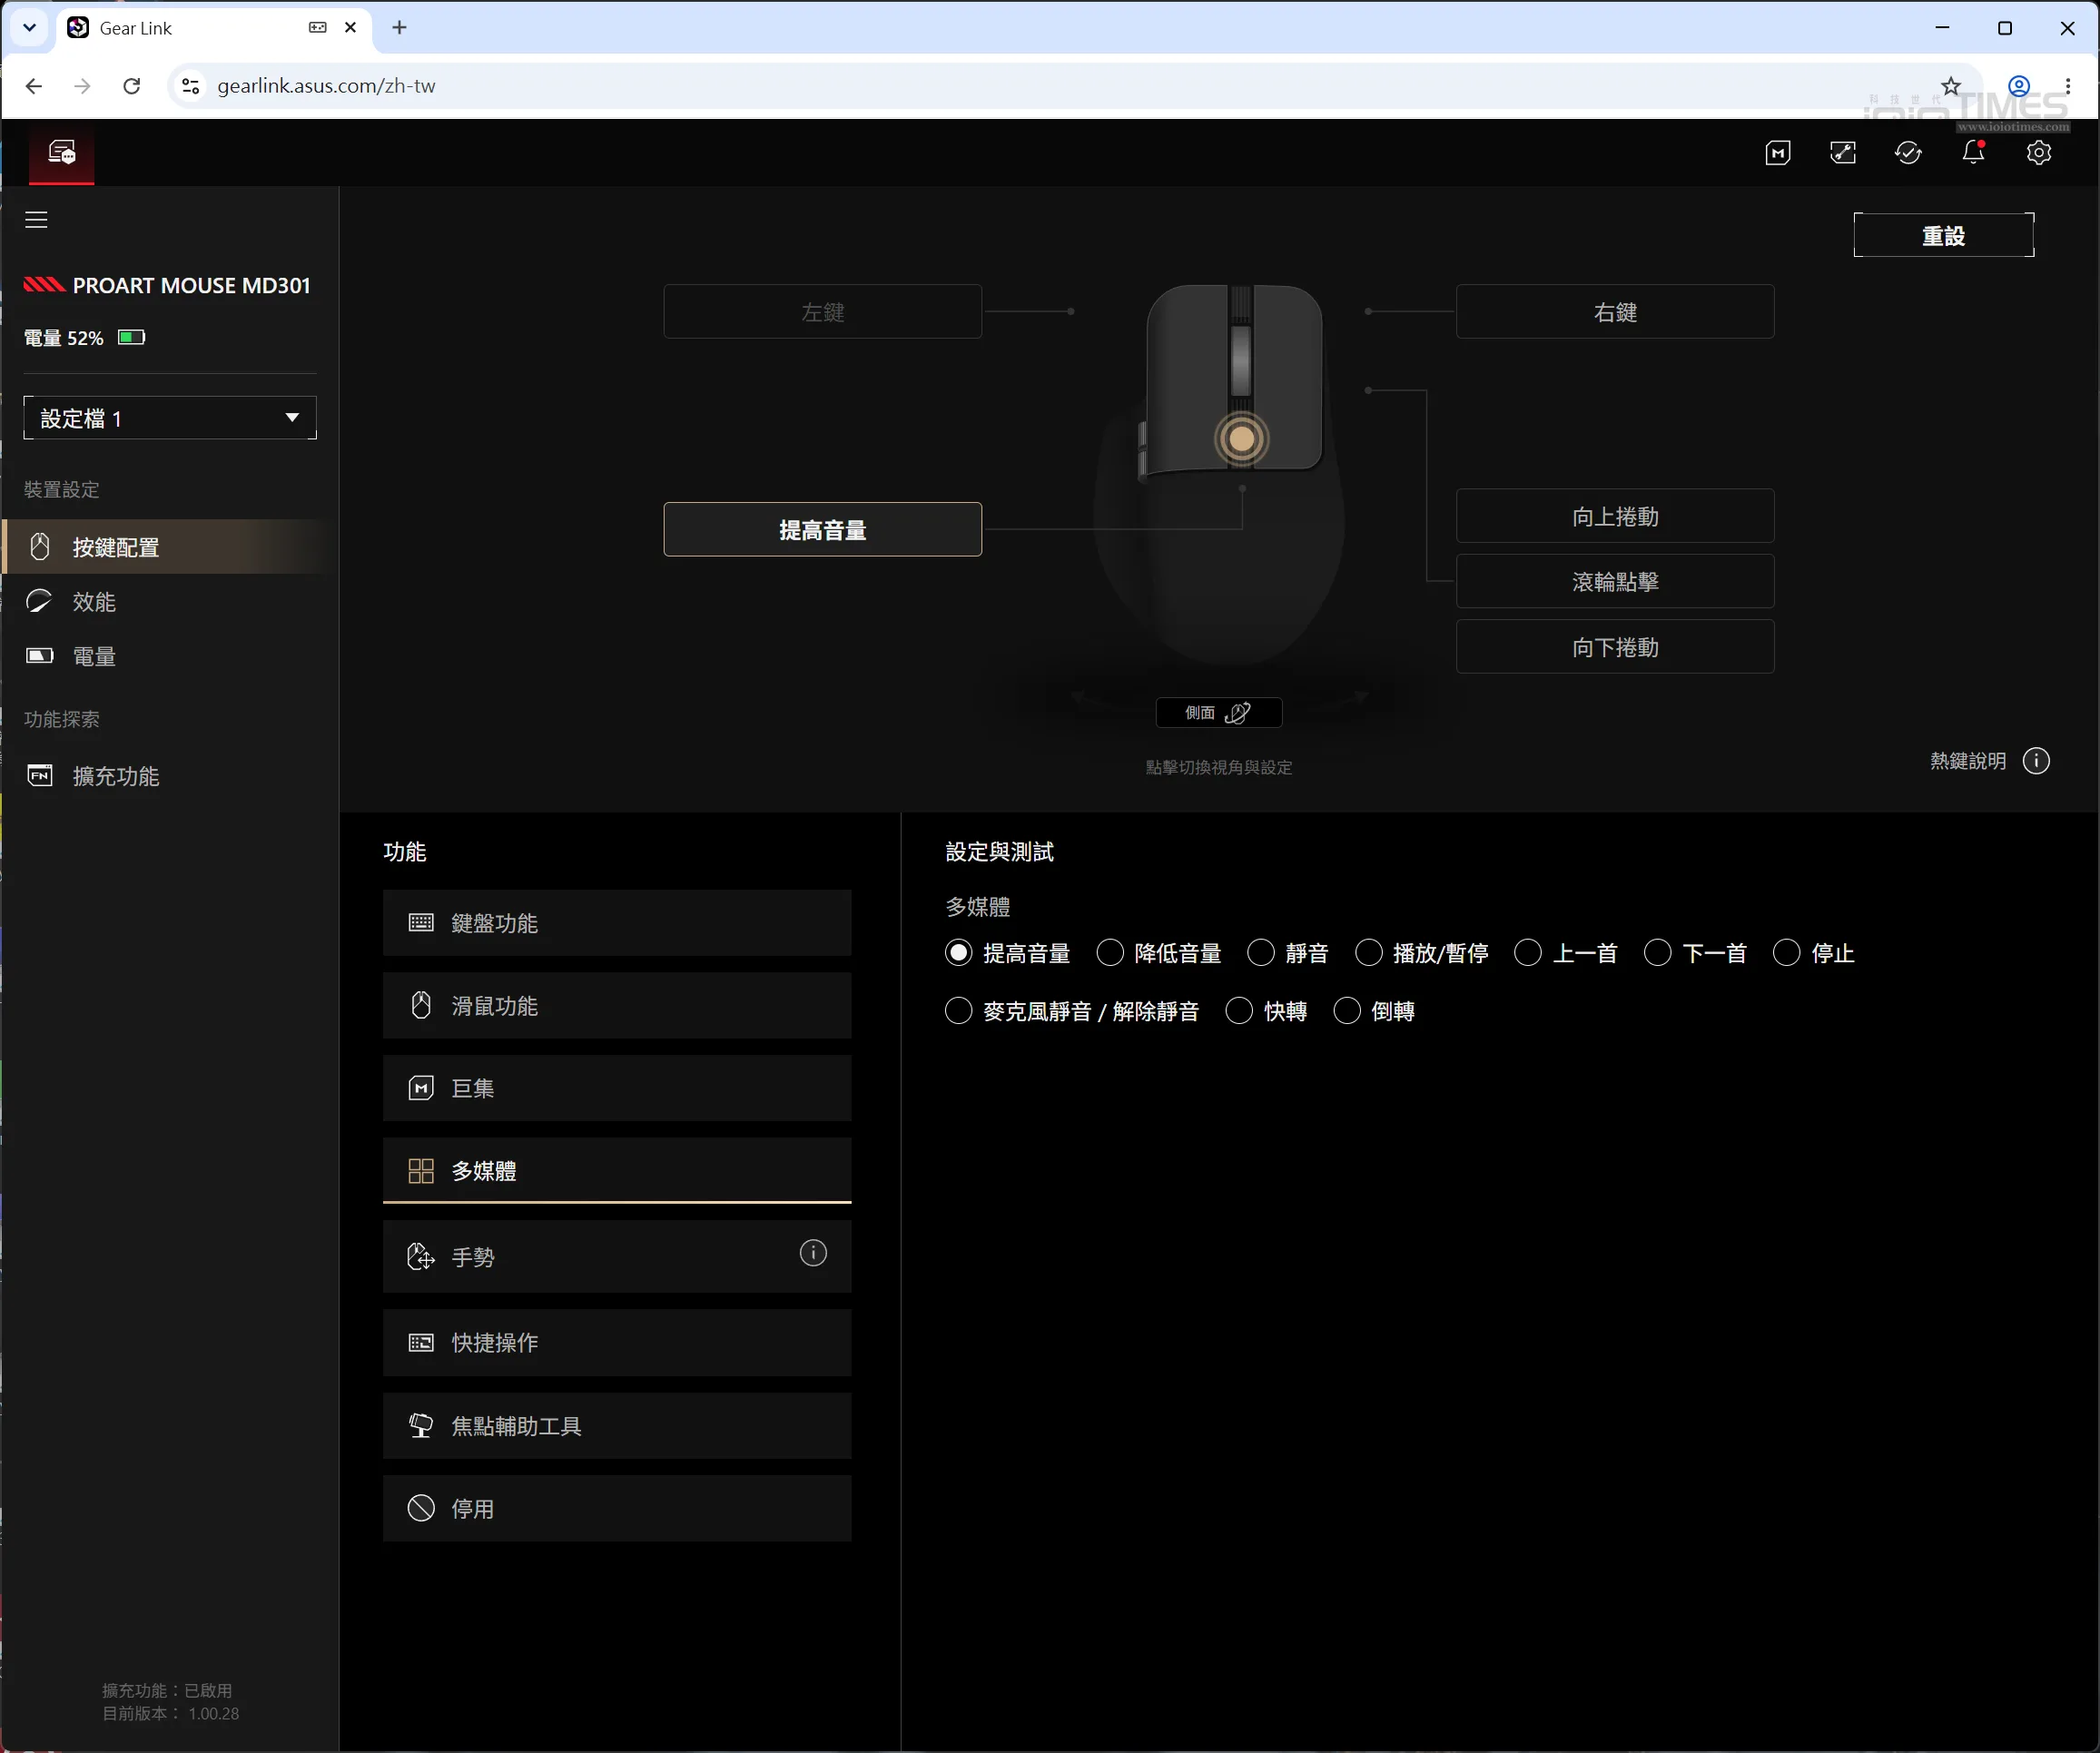Click the highlighted button on mouse image

(1242, 438)
